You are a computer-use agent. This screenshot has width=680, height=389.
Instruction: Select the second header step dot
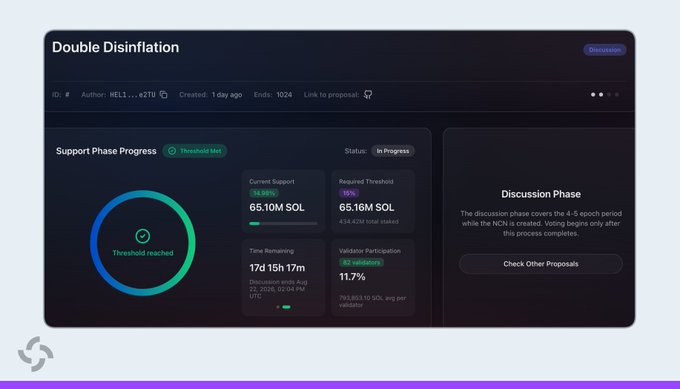pyautogui.click(x=601, y=95)
